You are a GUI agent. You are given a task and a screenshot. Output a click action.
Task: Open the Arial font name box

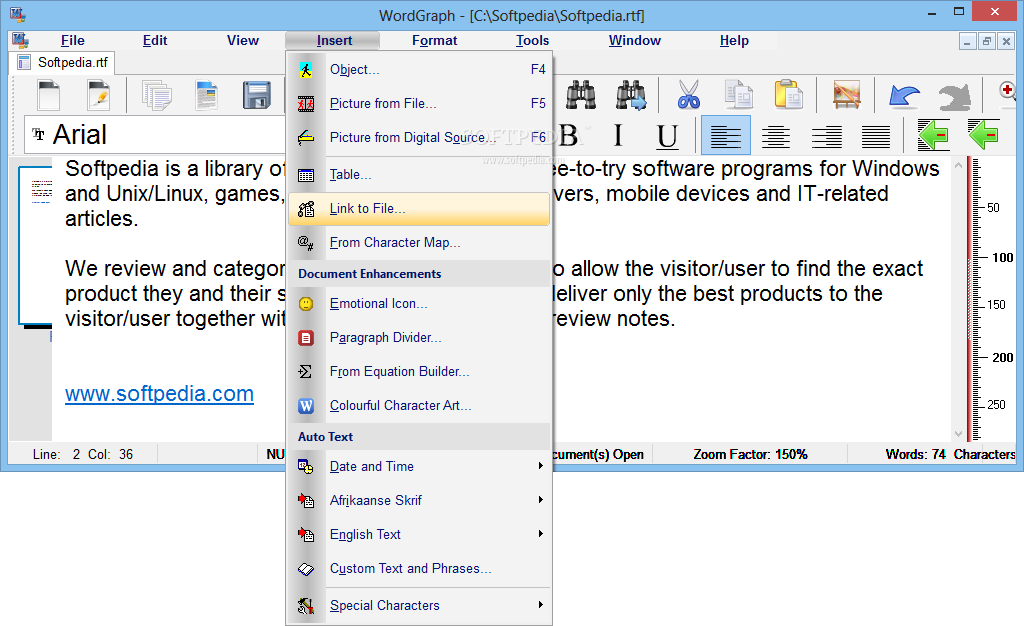point(155,135)
